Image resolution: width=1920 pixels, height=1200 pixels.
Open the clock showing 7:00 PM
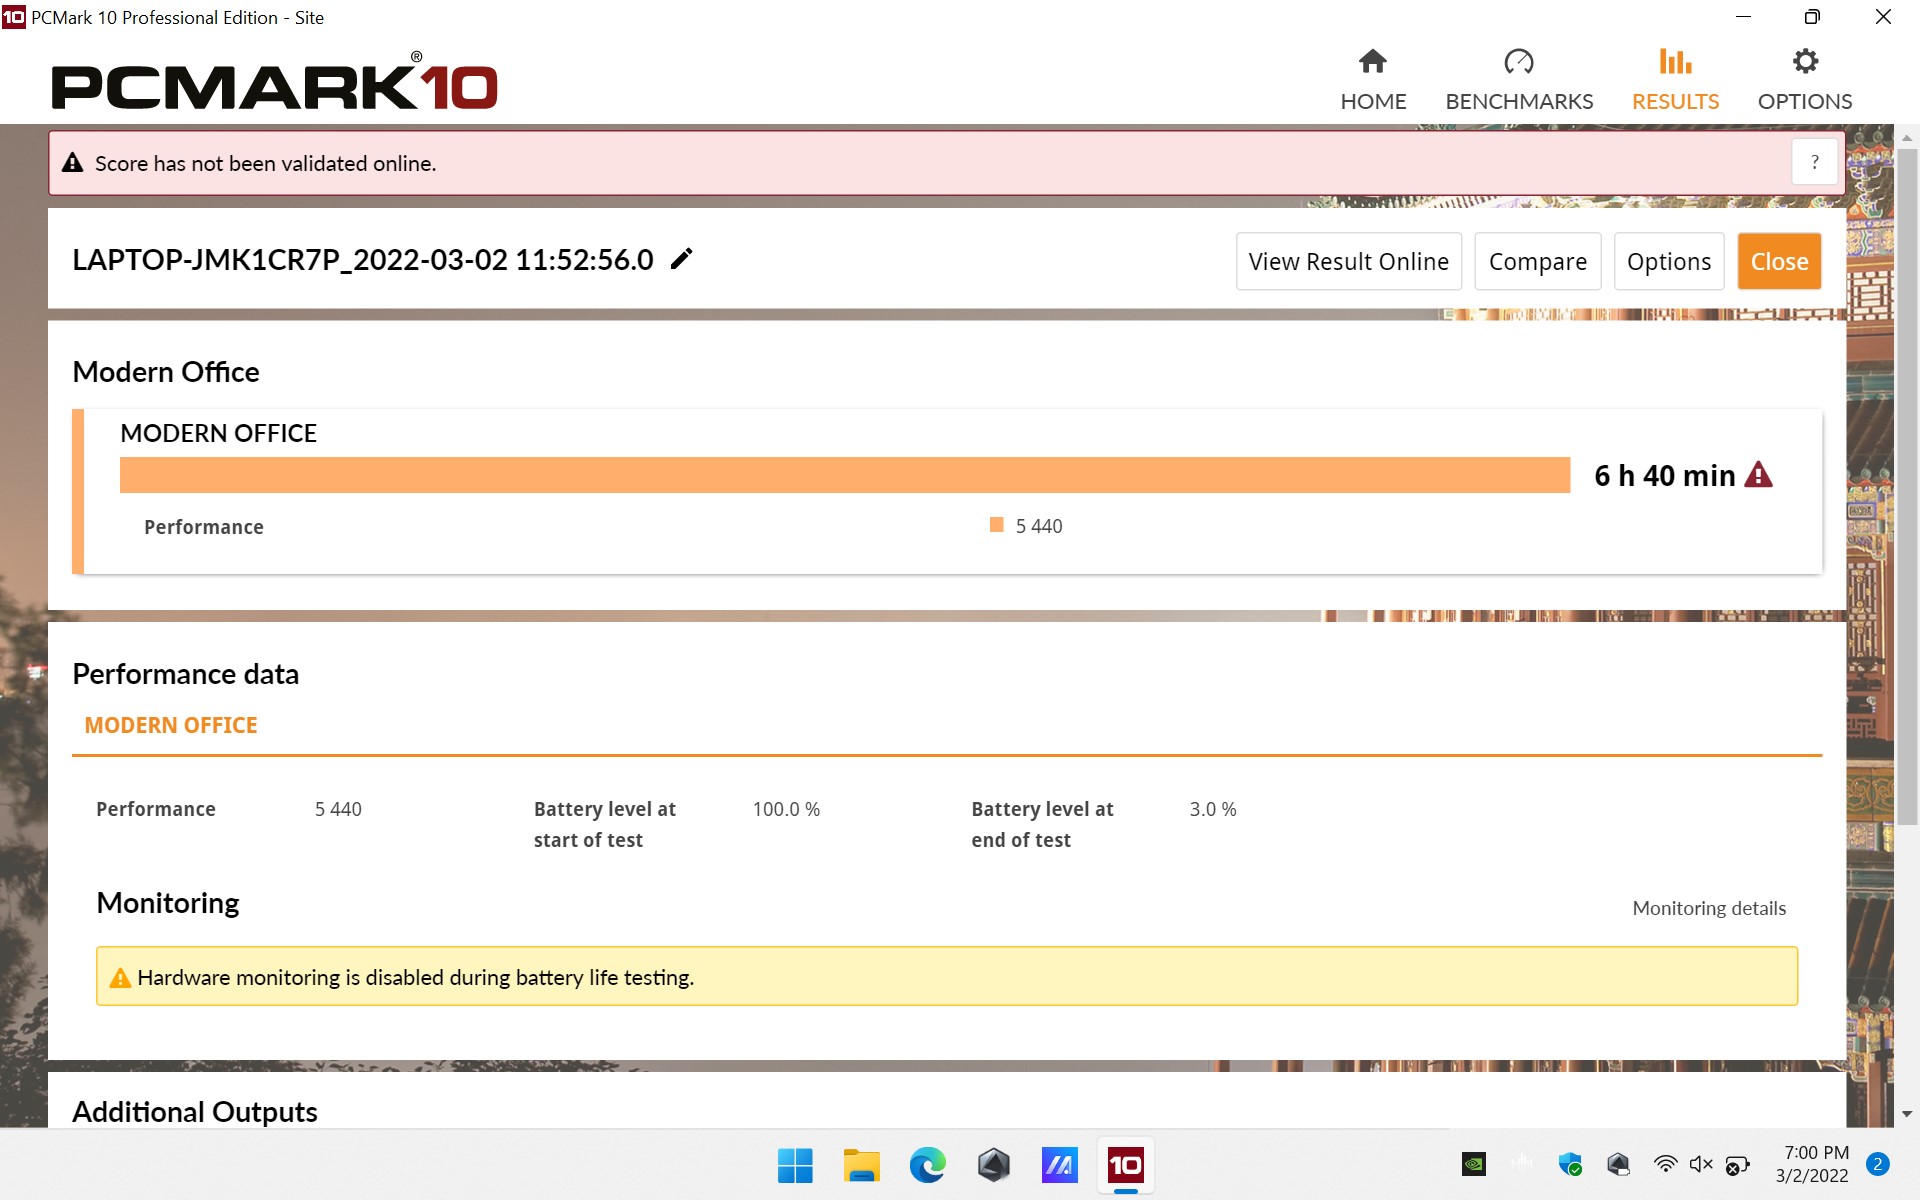point(1812,1164)
